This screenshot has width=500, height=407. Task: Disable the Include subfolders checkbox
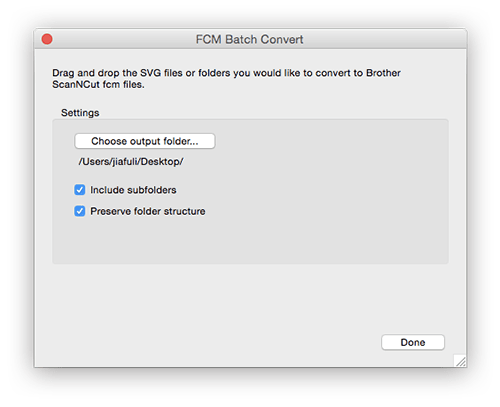click(79, 190)
